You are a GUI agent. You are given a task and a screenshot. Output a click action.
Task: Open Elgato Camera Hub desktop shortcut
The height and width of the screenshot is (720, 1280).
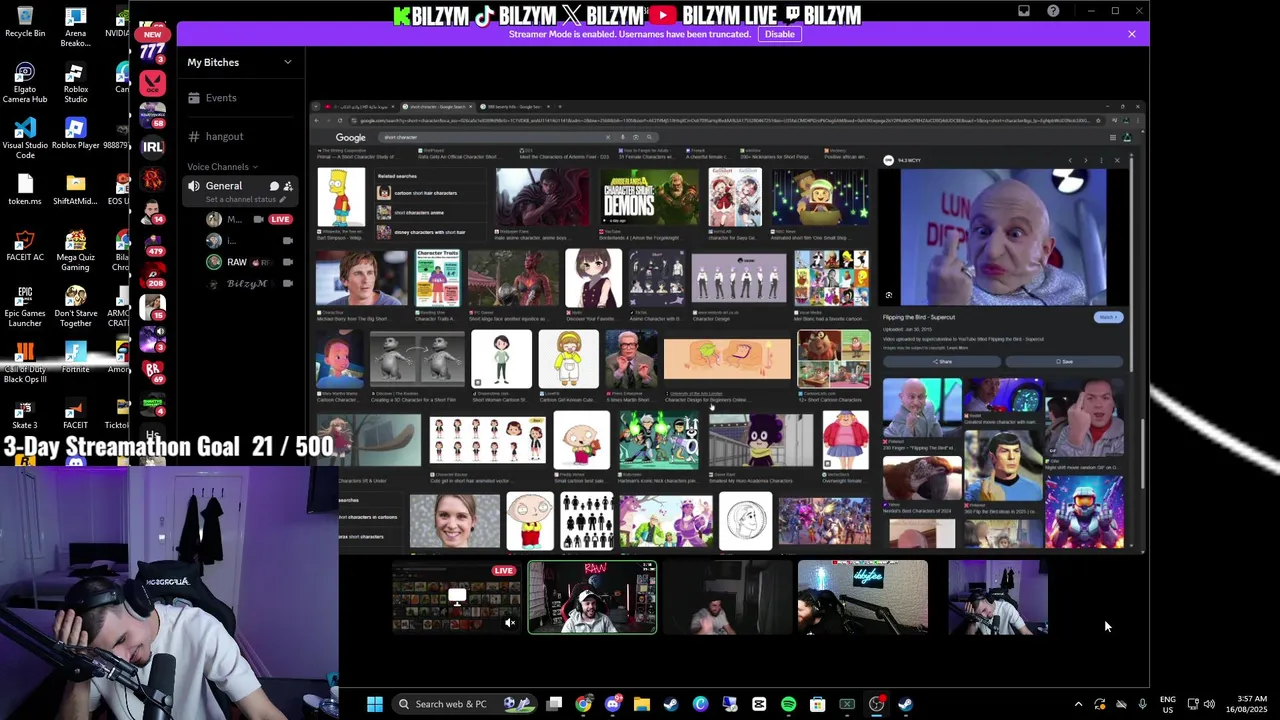(25, 84)
